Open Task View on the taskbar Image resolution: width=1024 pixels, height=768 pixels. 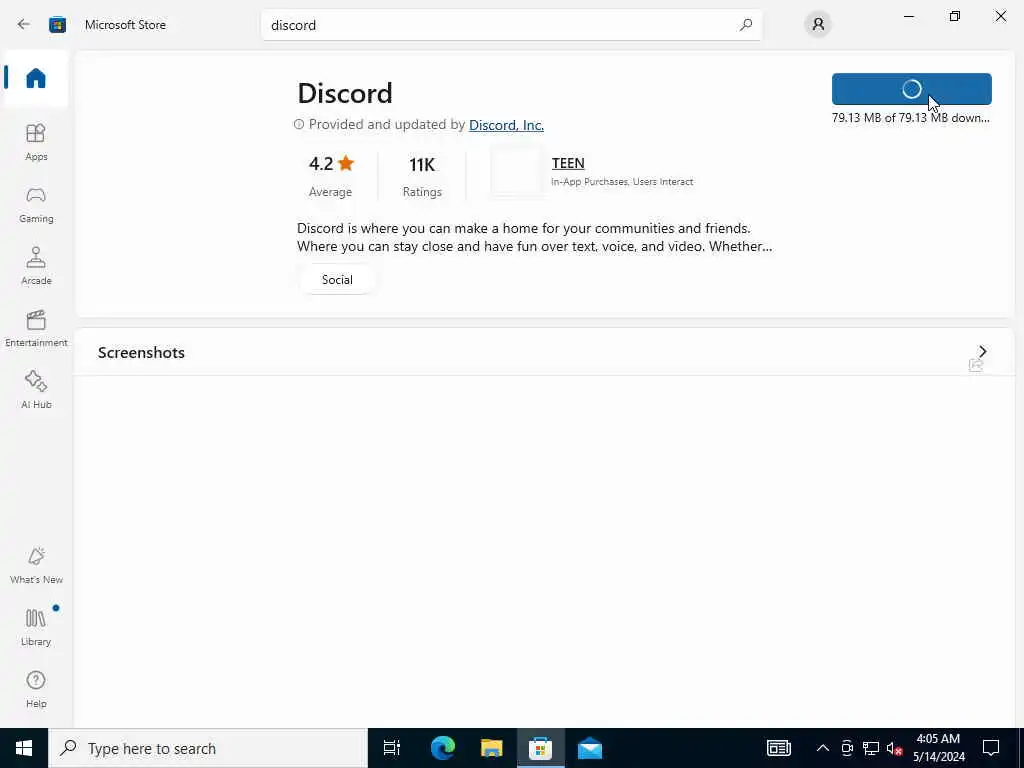coord(392,748)
